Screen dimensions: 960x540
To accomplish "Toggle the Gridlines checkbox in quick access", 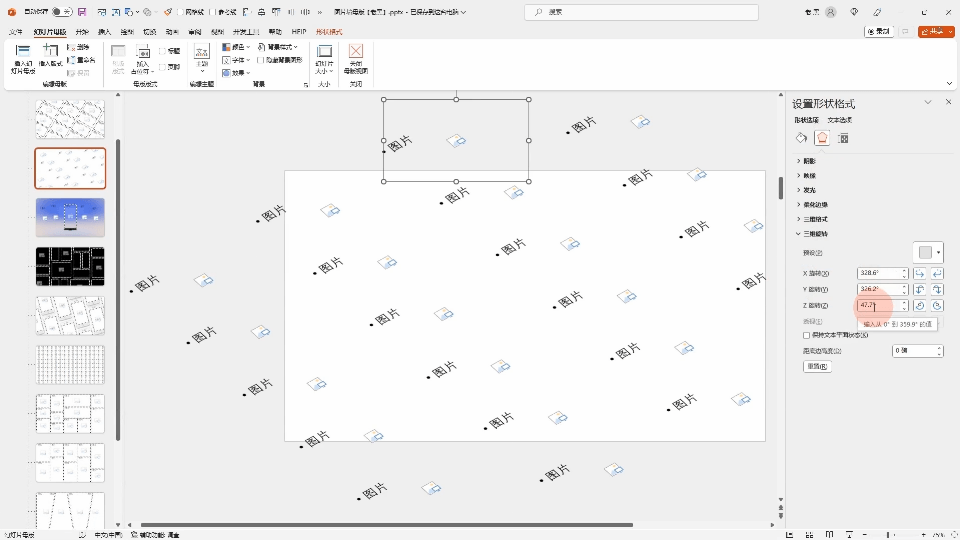I will point(181,12).
